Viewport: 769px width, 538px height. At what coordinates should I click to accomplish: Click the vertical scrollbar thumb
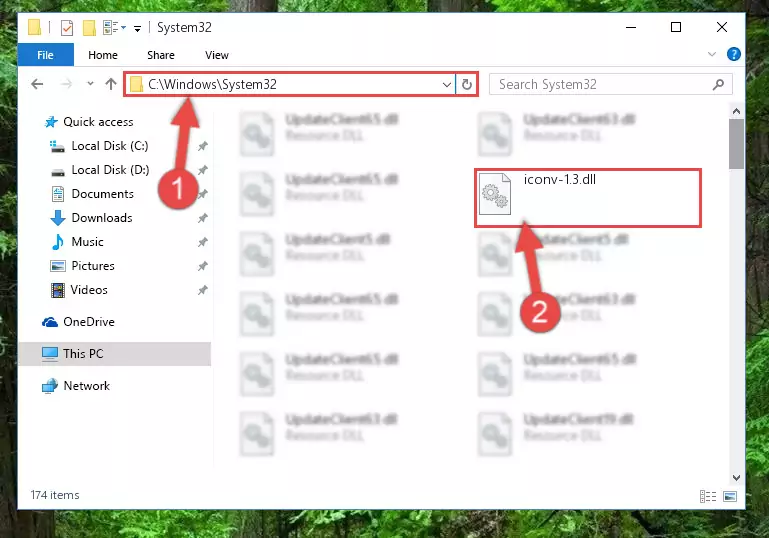click(x=736, y=144)
